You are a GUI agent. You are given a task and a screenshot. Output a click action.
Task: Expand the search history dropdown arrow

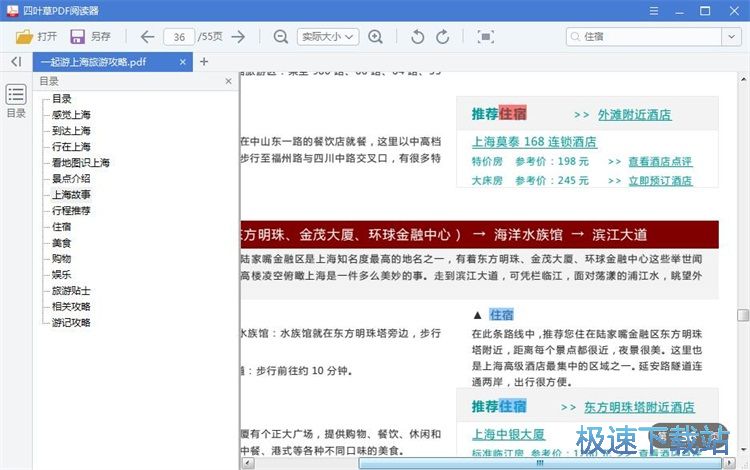731,37
